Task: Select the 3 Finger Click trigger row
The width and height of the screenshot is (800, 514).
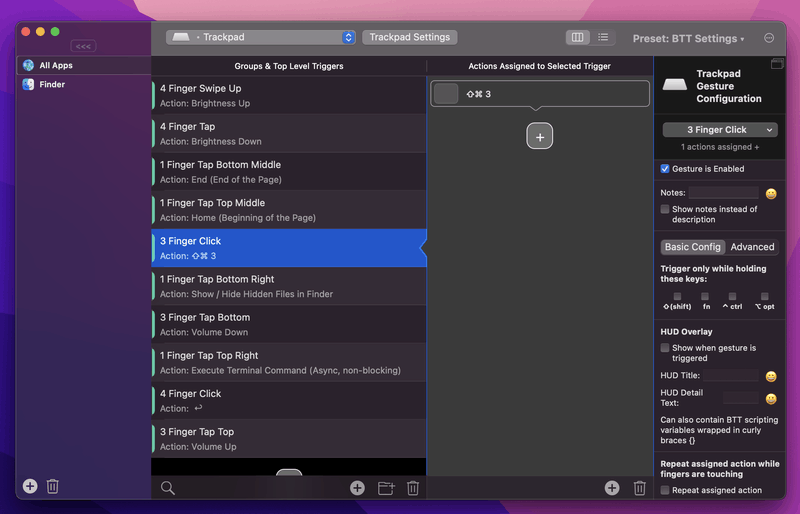Action: 289,248
